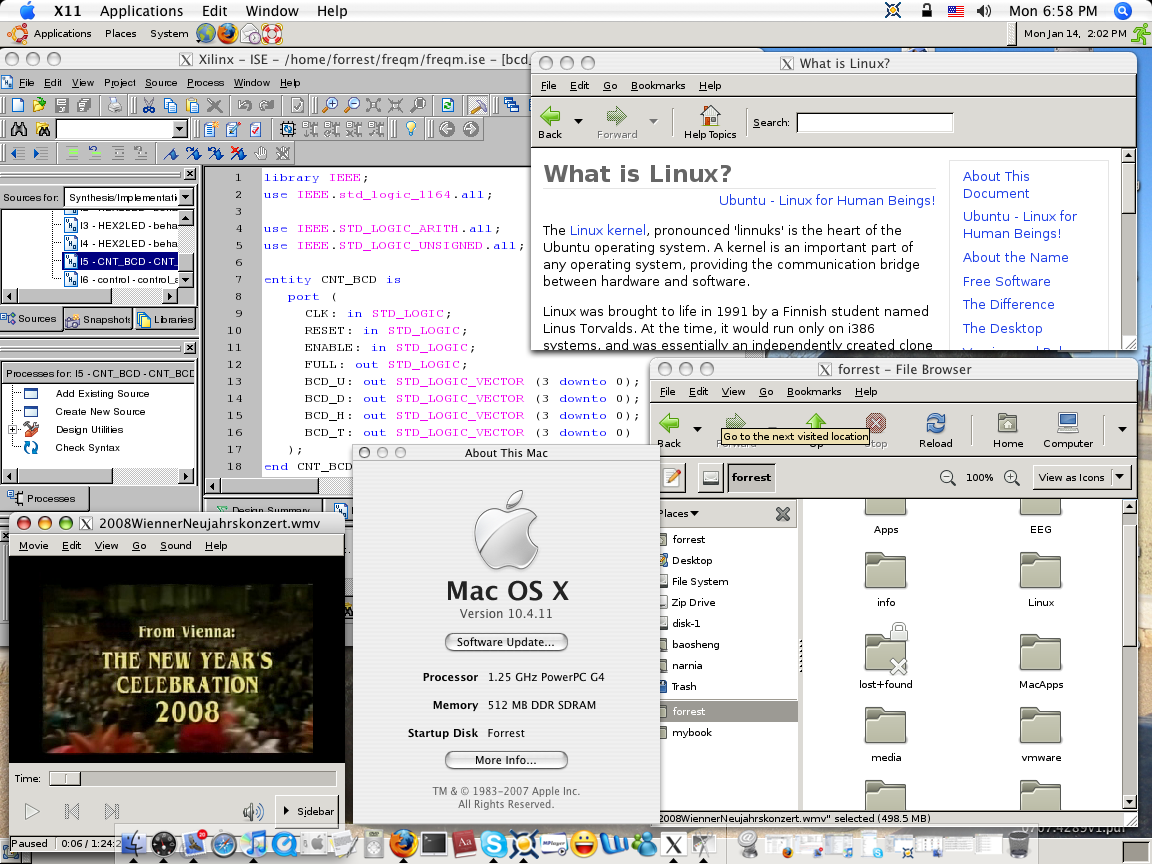Image resolution: width=1152 pixels, height=864 pixels.
Task: Click the Zoom In magnifier icon in ISE
Action: 331,106
